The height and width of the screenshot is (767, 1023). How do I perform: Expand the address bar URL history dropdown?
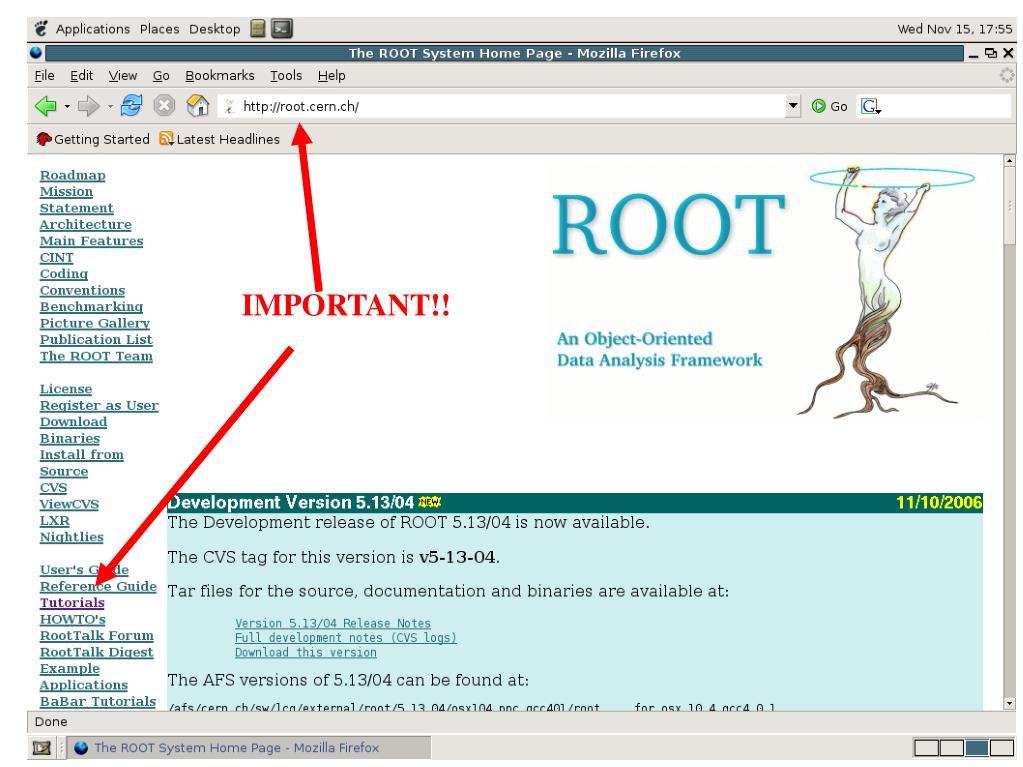click(793, 106)
